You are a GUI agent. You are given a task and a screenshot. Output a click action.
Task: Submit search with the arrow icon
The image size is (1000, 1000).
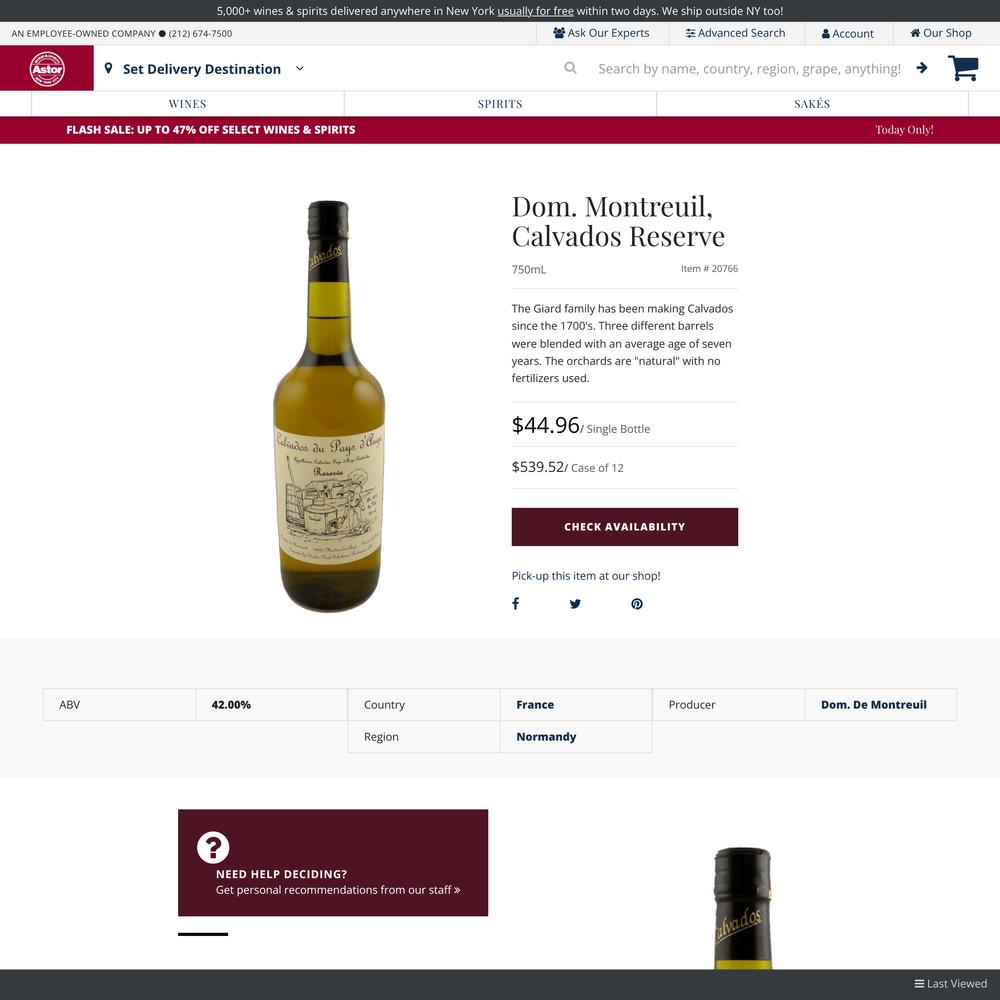922,68
